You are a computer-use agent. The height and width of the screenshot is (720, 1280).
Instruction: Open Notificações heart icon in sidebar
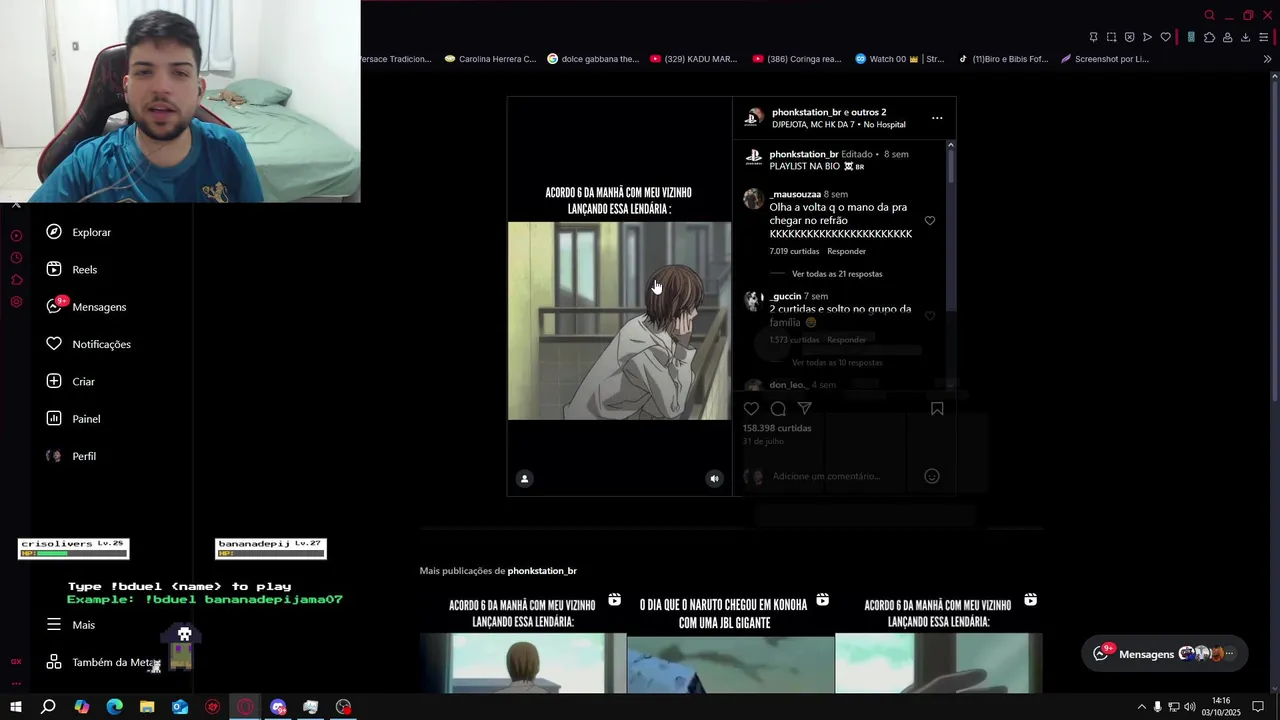[54, 344]
